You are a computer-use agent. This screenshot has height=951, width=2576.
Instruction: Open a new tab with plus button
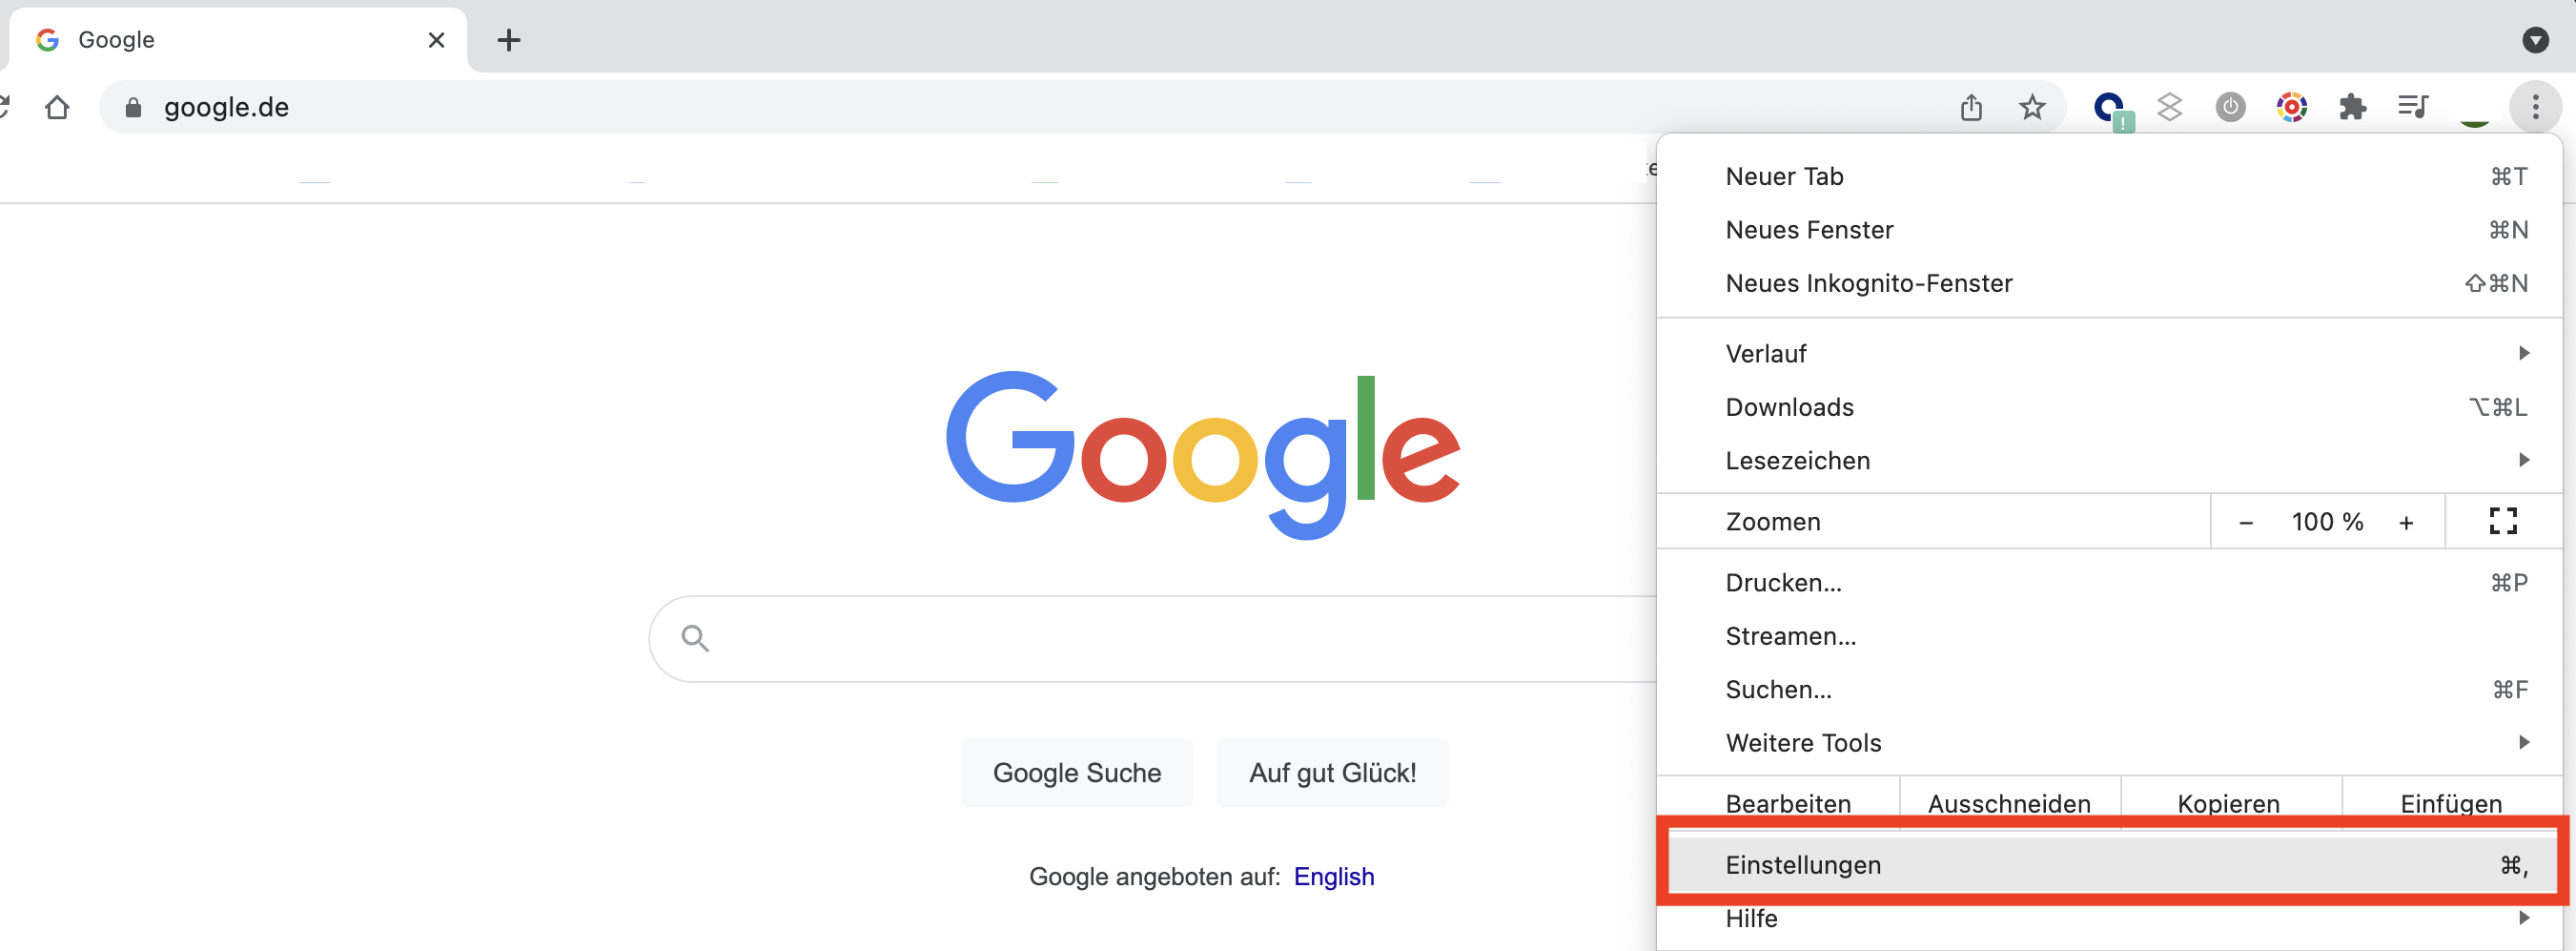tap(509, 40)
